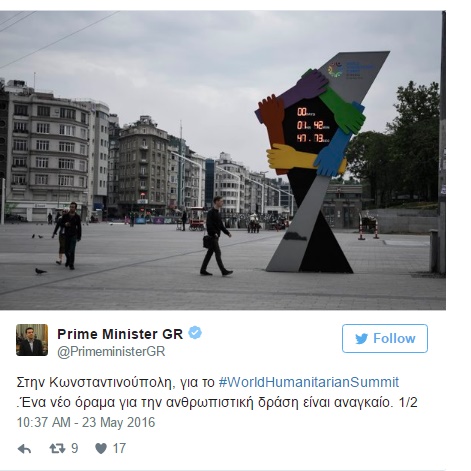Click the tweet line ending in "αναγκαίο. 1/2"
471x471 pixels.
[217, 402]
